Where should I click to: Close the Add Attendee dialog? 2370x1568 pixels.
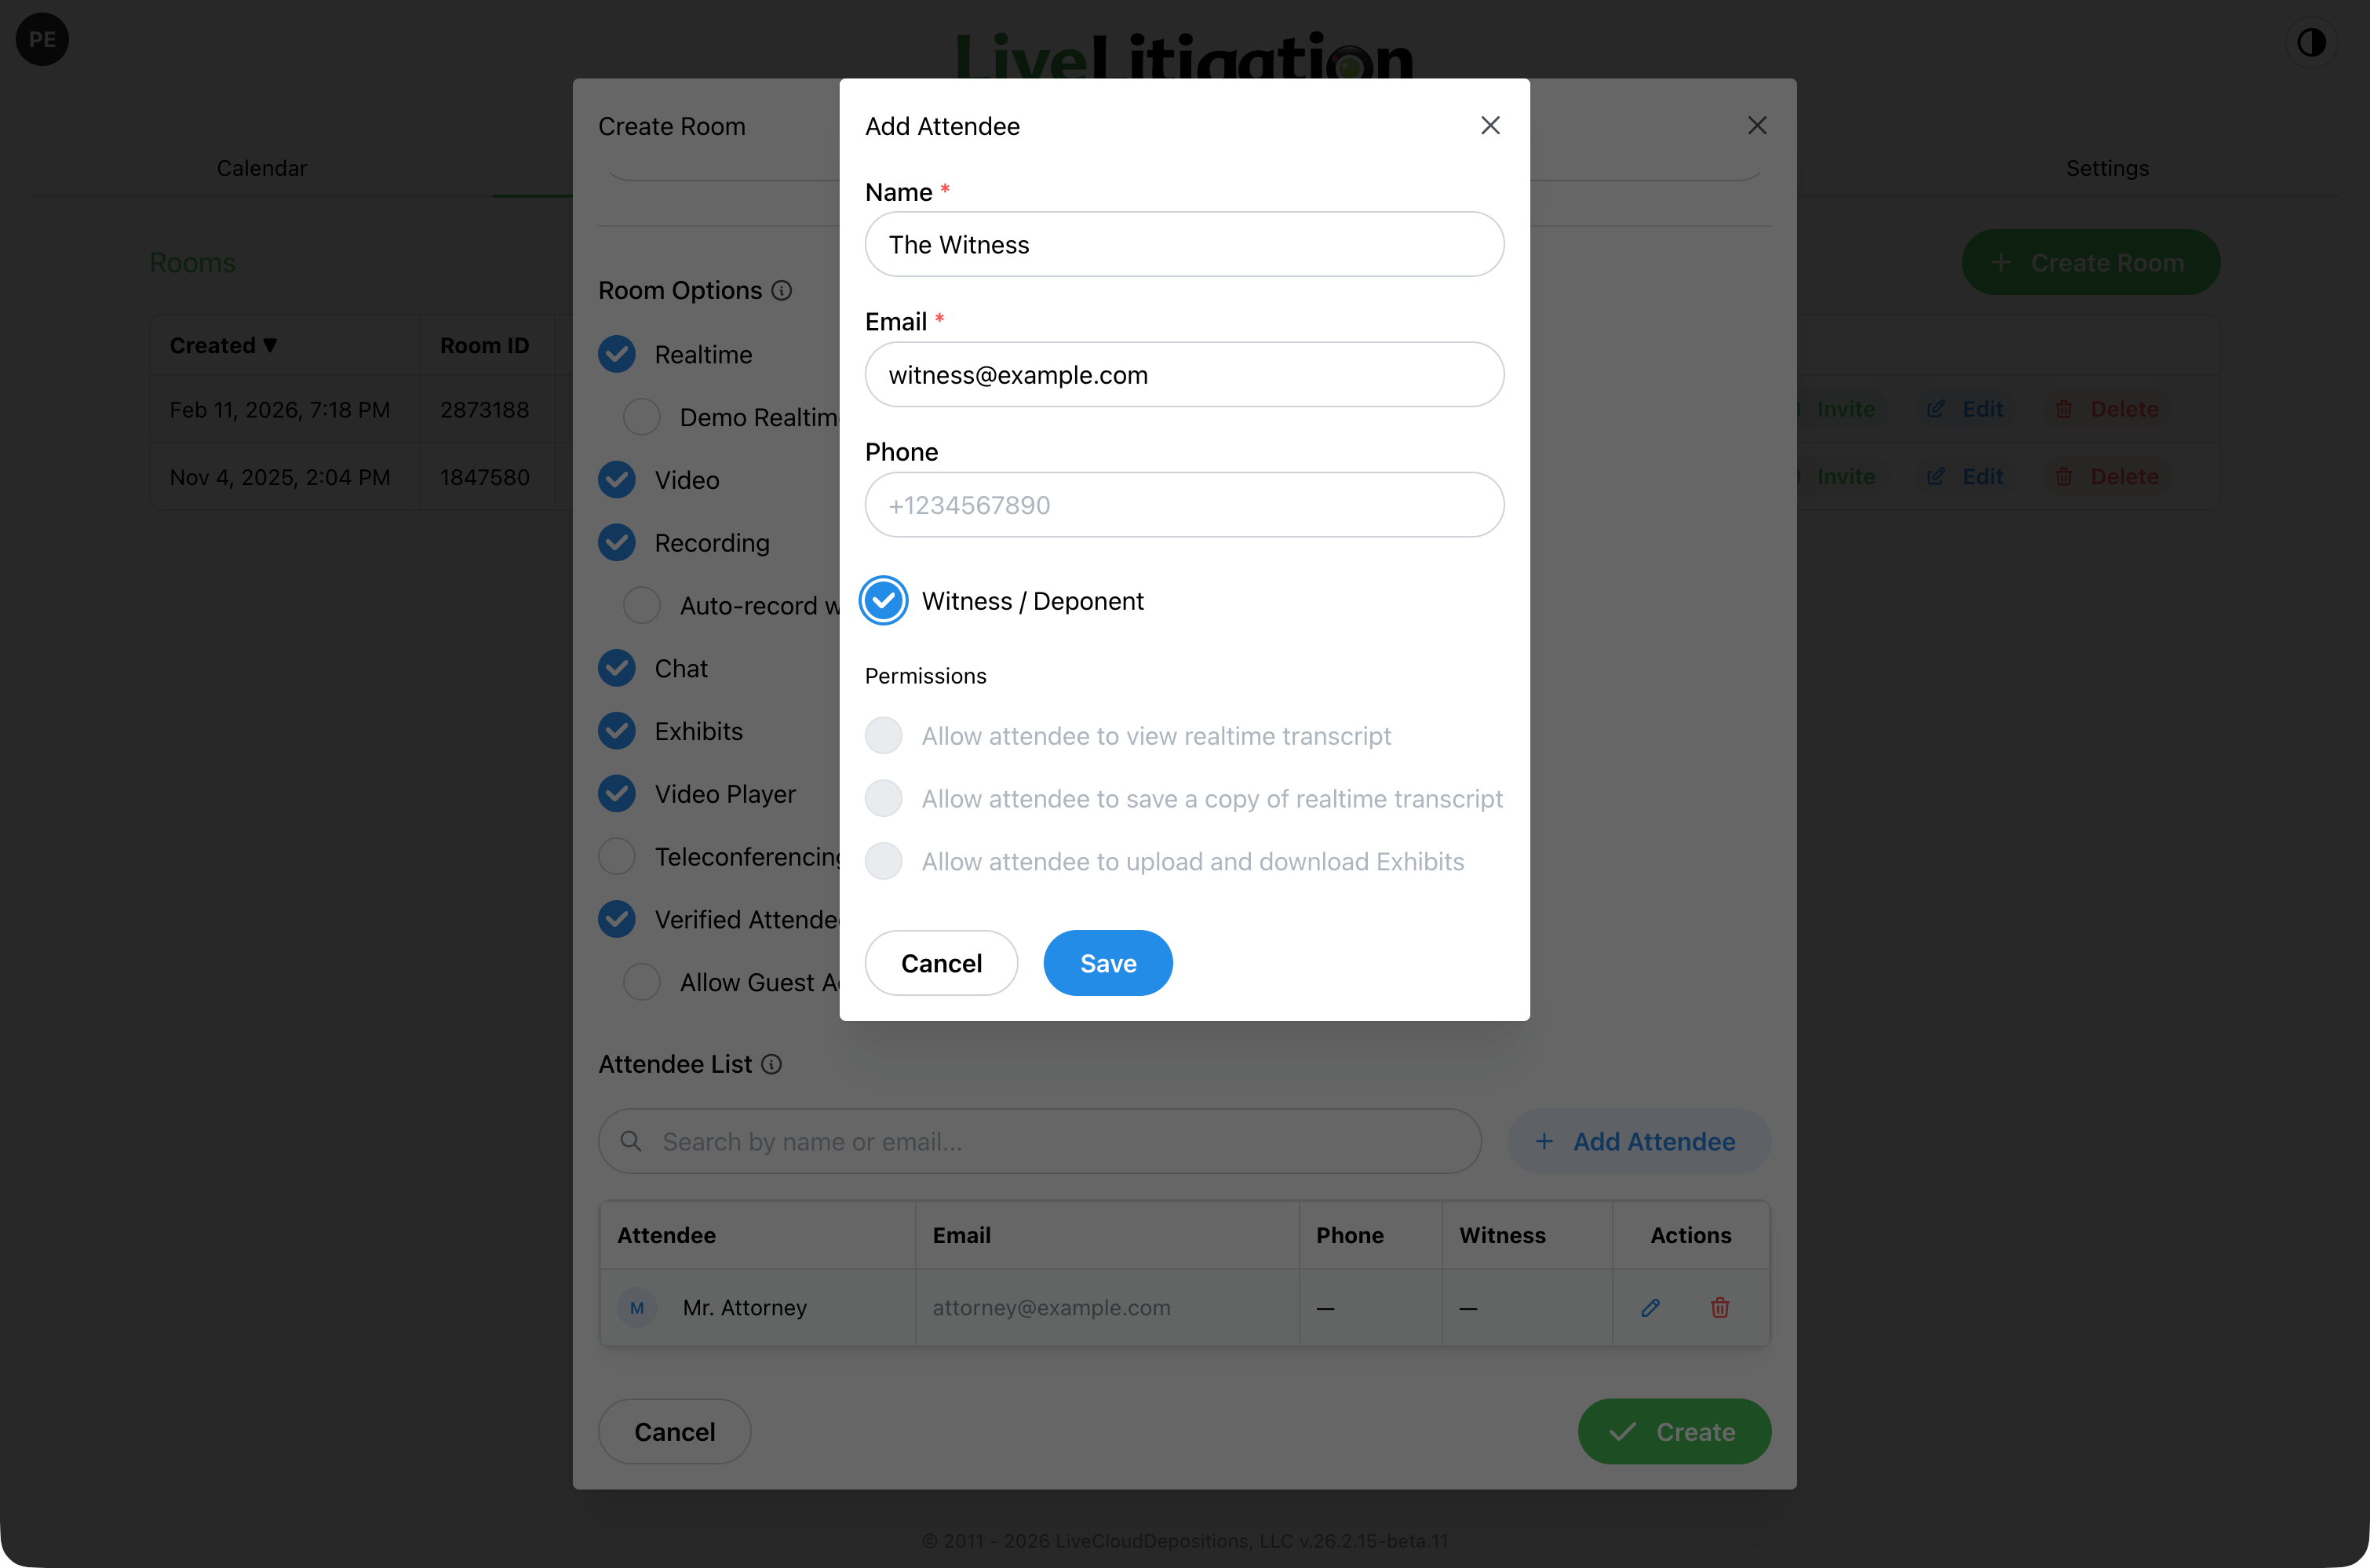pos(1490,125)
